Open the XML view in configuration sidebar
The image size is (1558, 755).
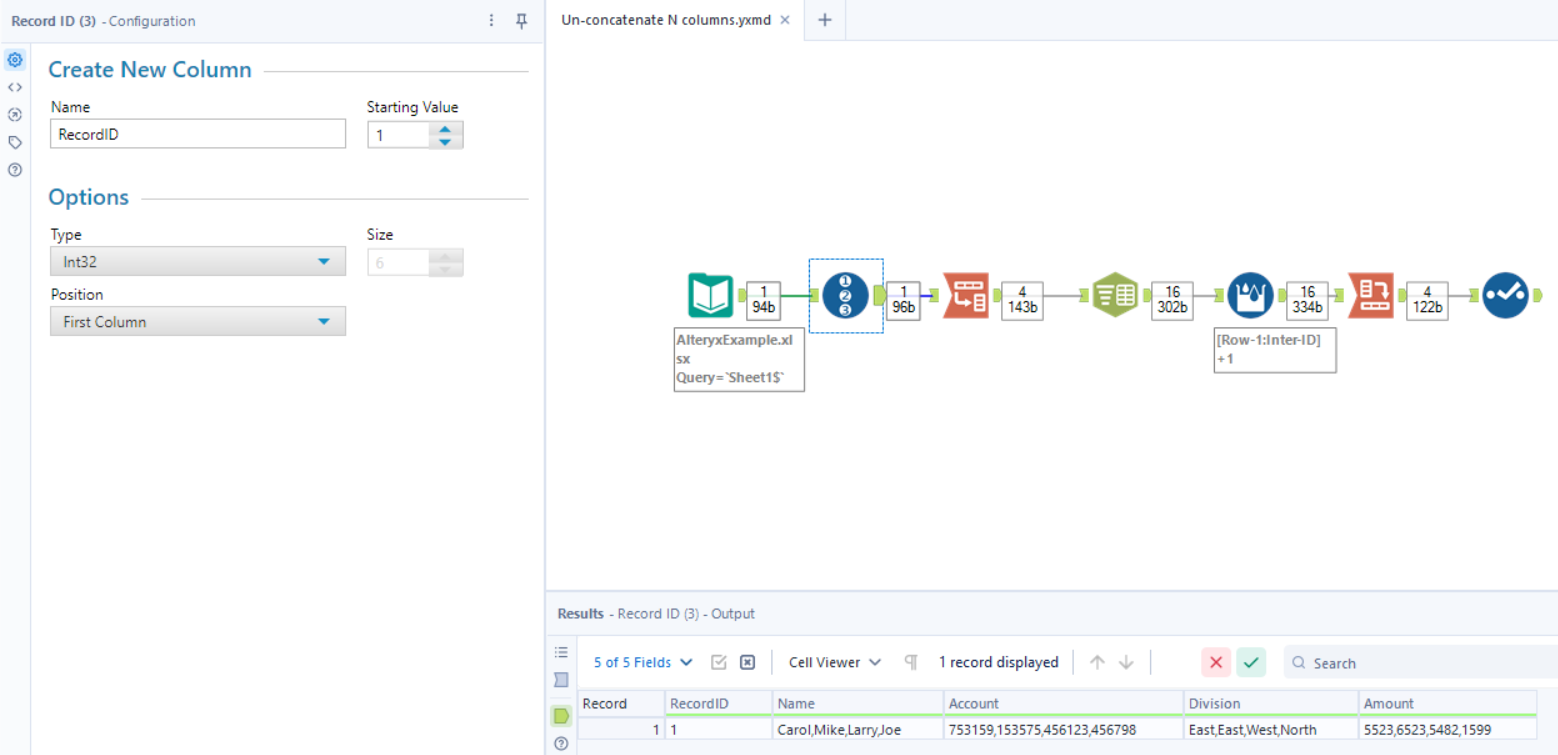point(14,87)
